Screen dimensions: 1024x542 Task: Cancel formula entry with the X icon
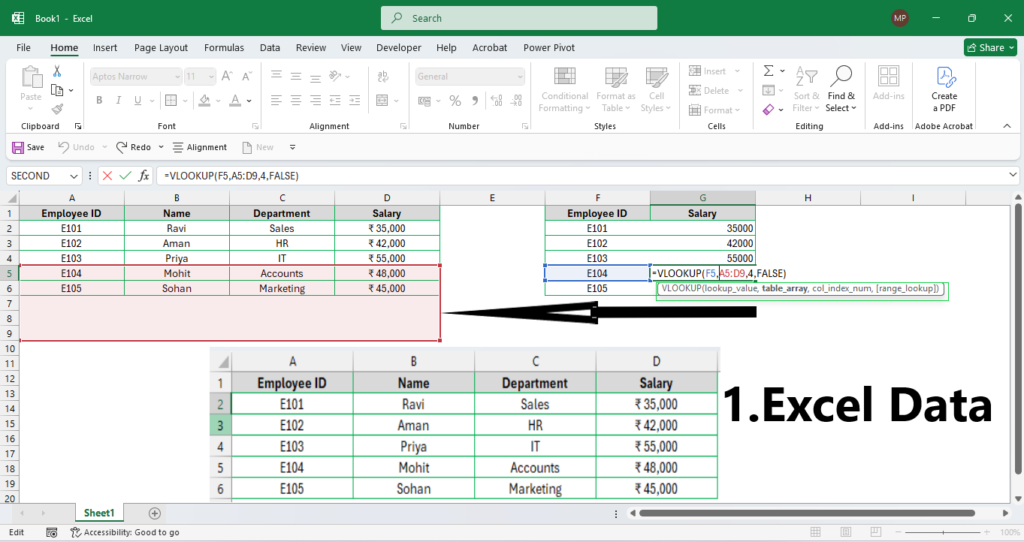pos(107,176)
